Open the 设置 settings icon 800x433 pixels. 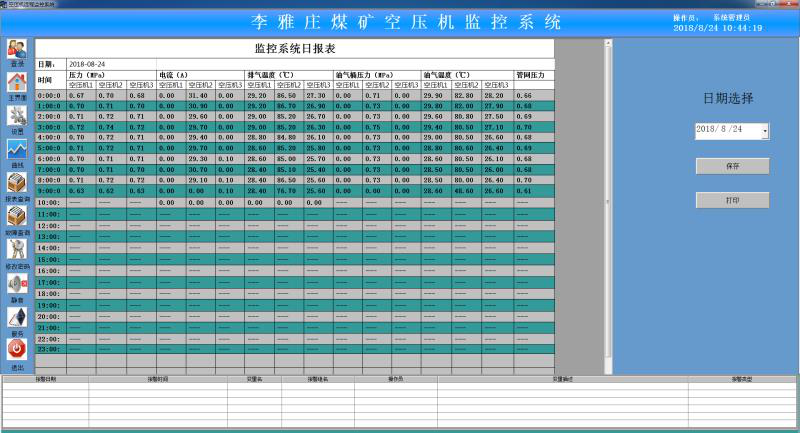click(x=17, y=116)
